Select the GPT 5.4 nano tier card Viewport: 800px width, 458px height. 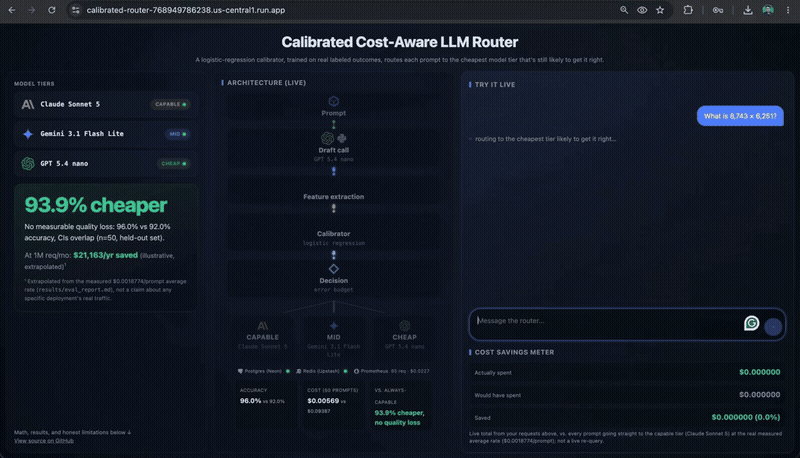point(106,164)
